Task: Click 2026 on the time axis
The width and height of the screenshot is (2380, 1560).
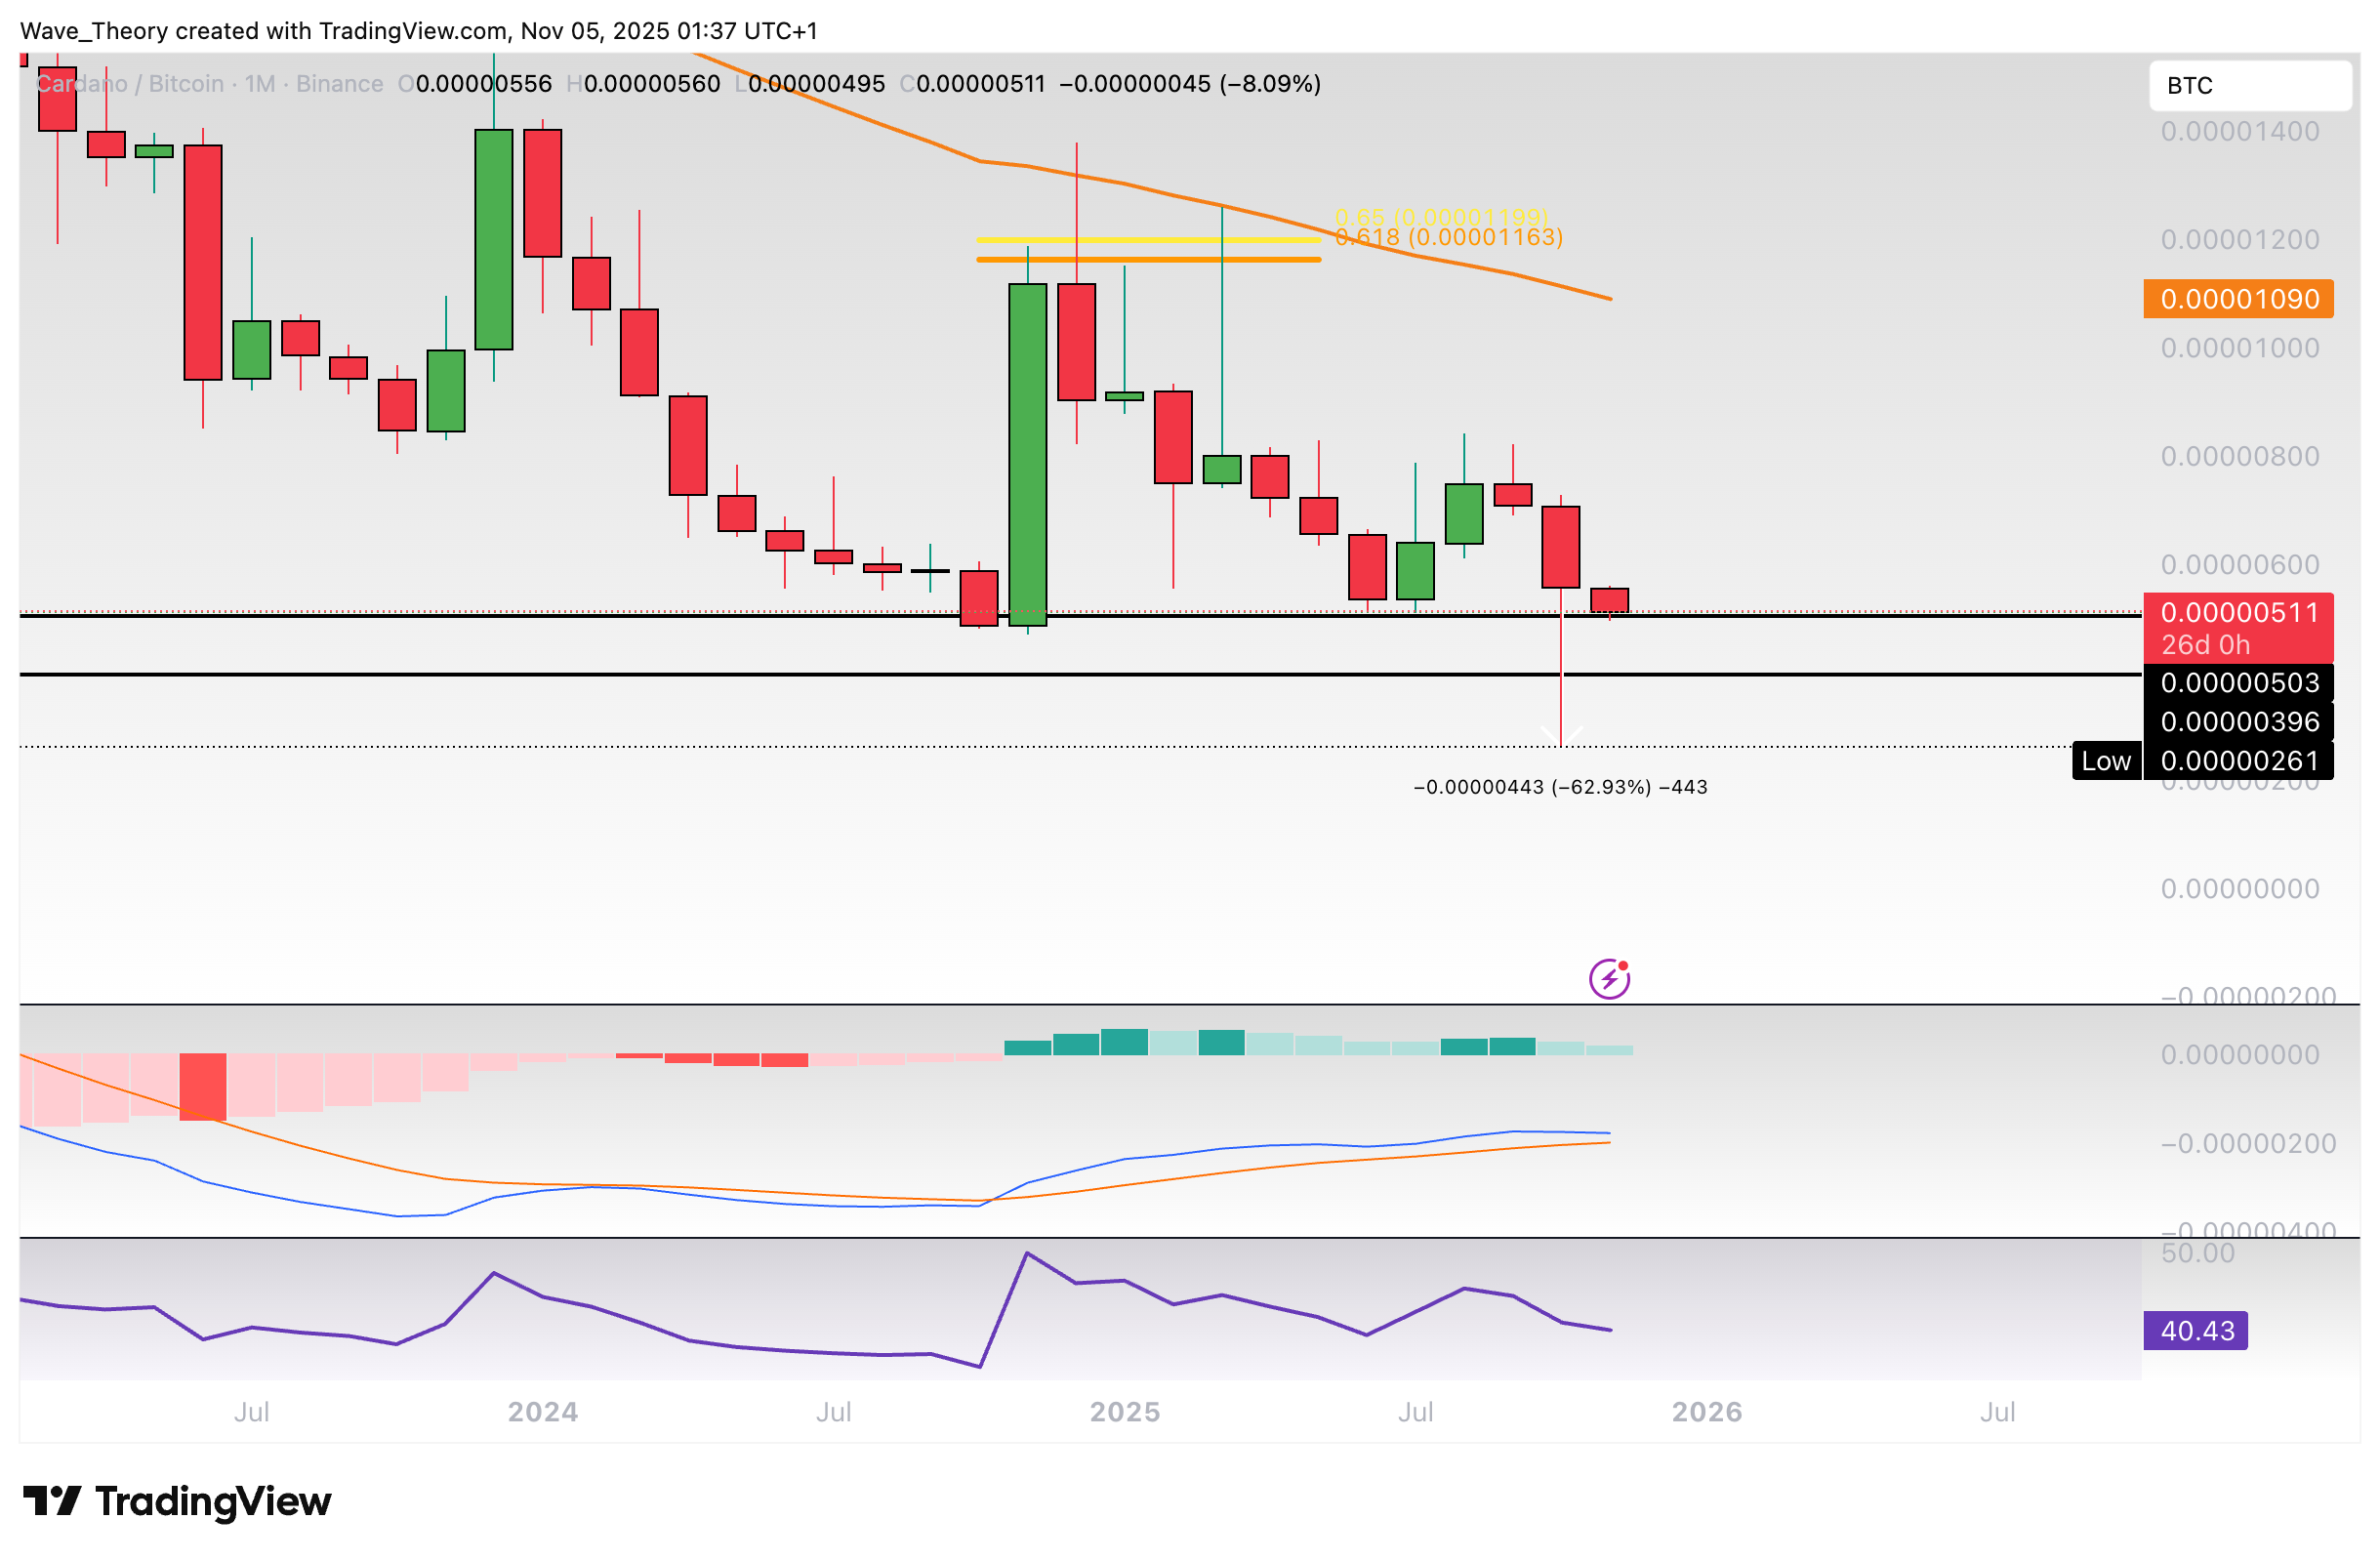Action: click(1706, 1412)
